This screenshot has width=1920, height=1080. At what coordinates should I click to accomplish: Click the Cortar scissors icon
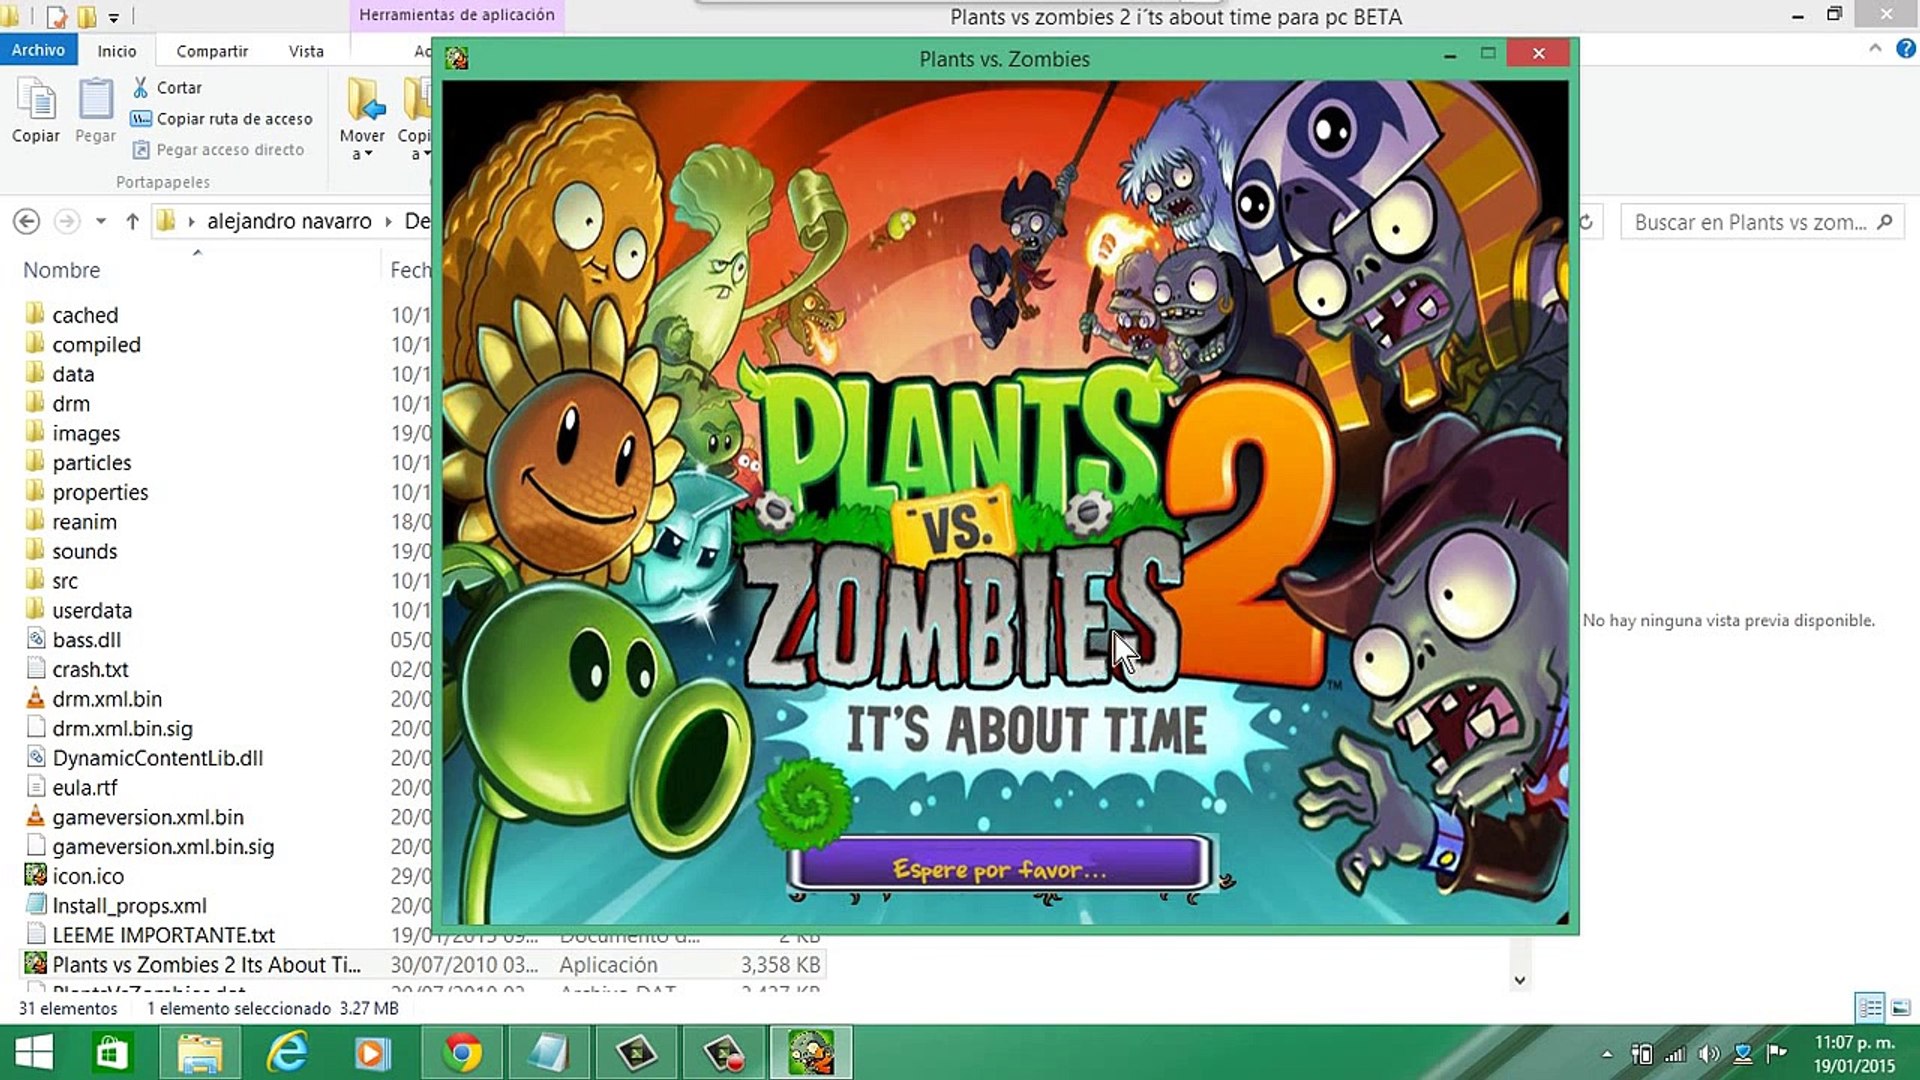click(x=141, y=87)
